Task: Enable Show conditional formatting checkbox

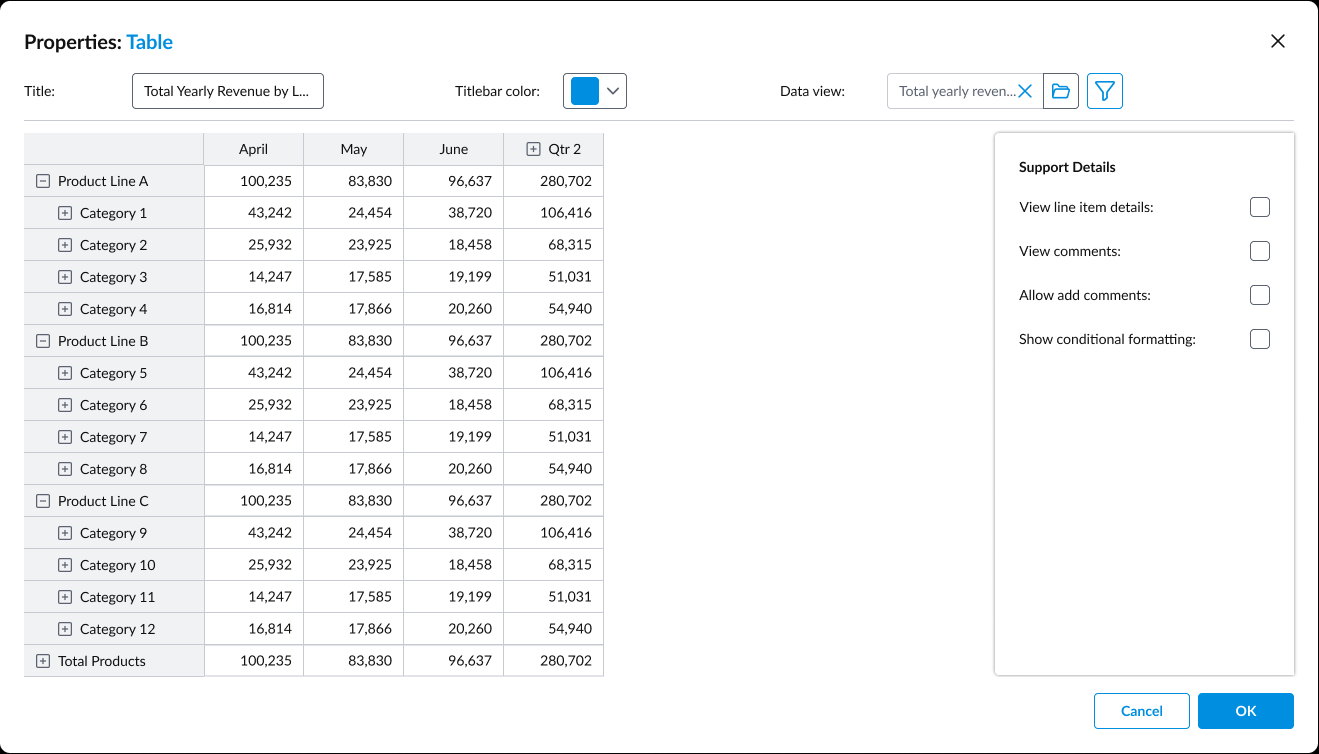Action: (1259, 339)
